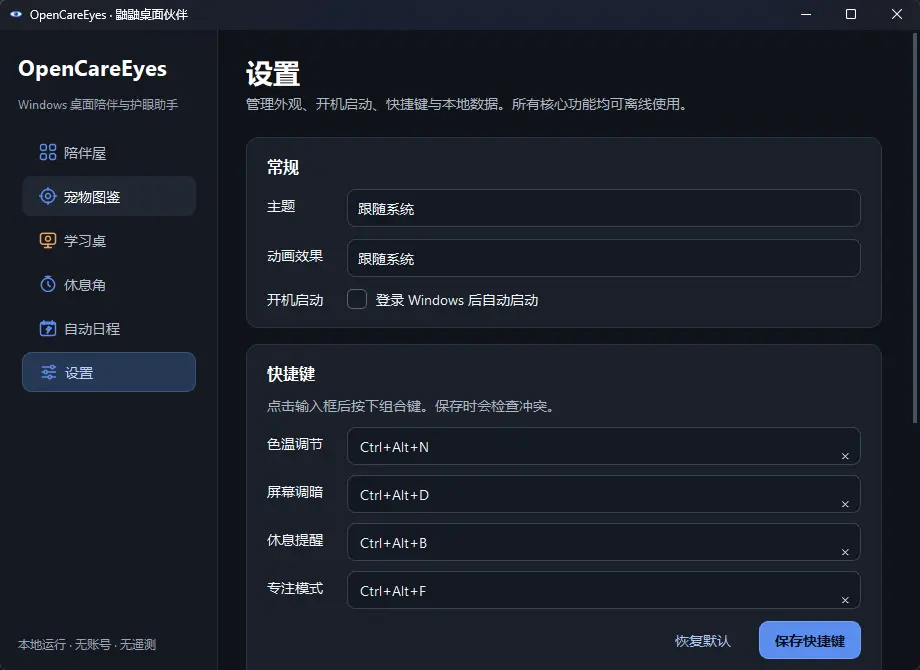Screen dimensions: 920x670
Task: Click the 常规 section heading
Action: [283, 167]
